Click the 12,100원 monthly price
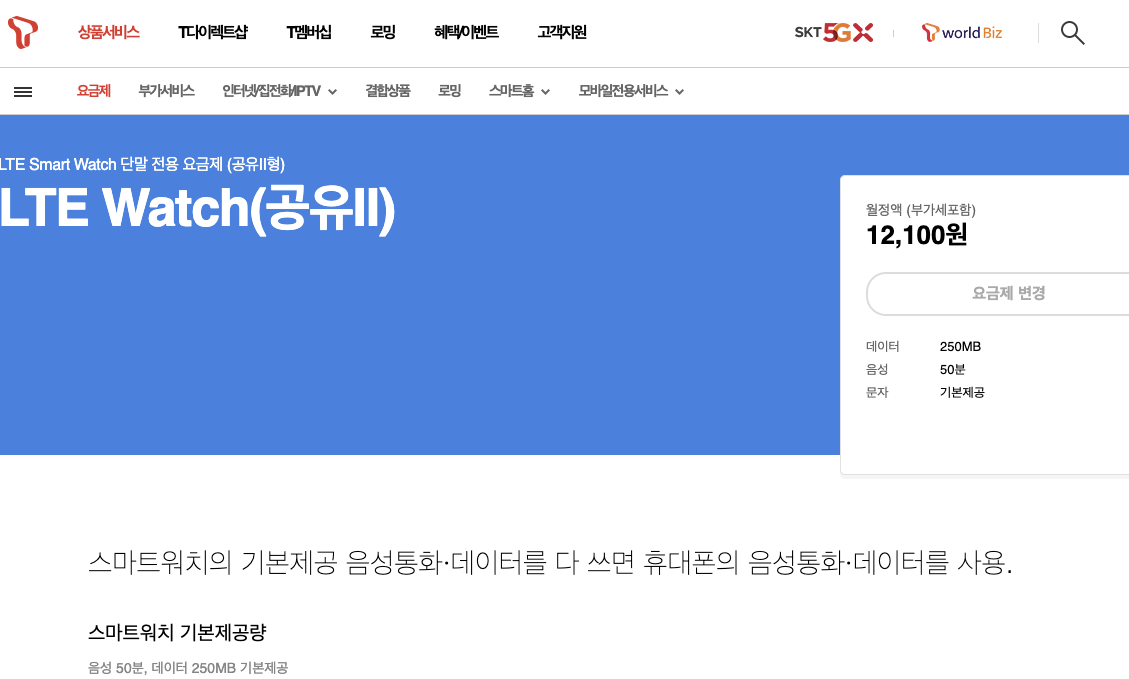The height and width of the screenshot is (679, 1129). click(x=917, y=235)
